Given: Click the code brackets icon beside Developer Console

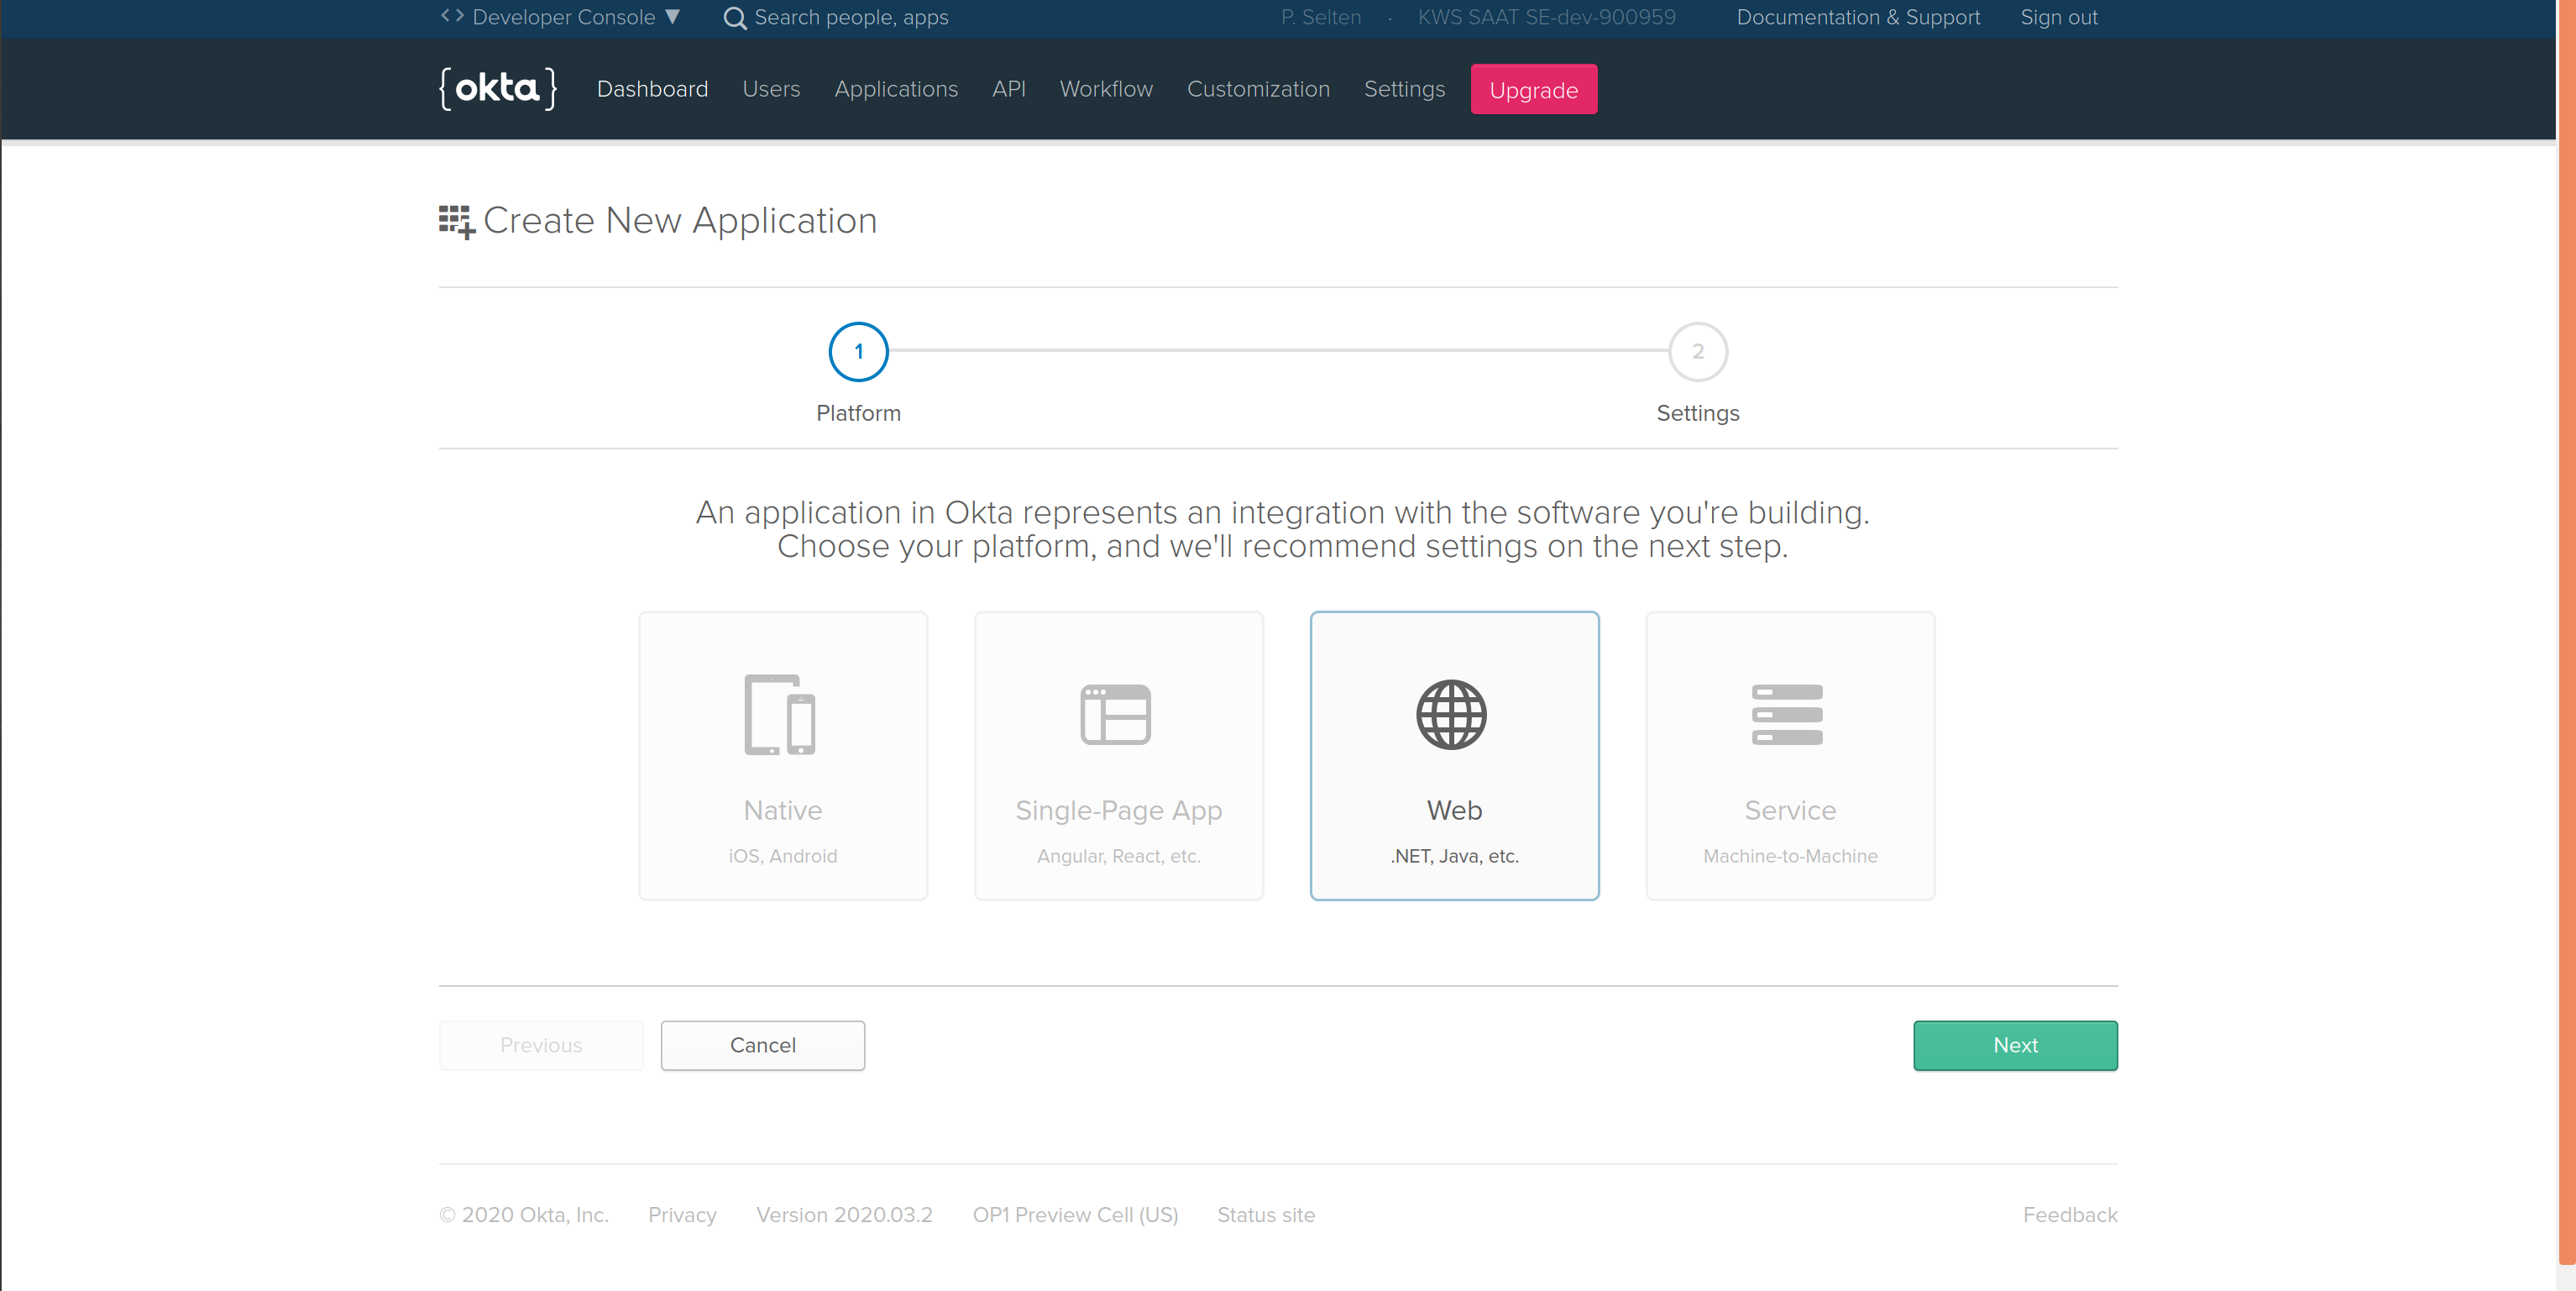Looking at the screenshot, I should (x=452, y=16).
